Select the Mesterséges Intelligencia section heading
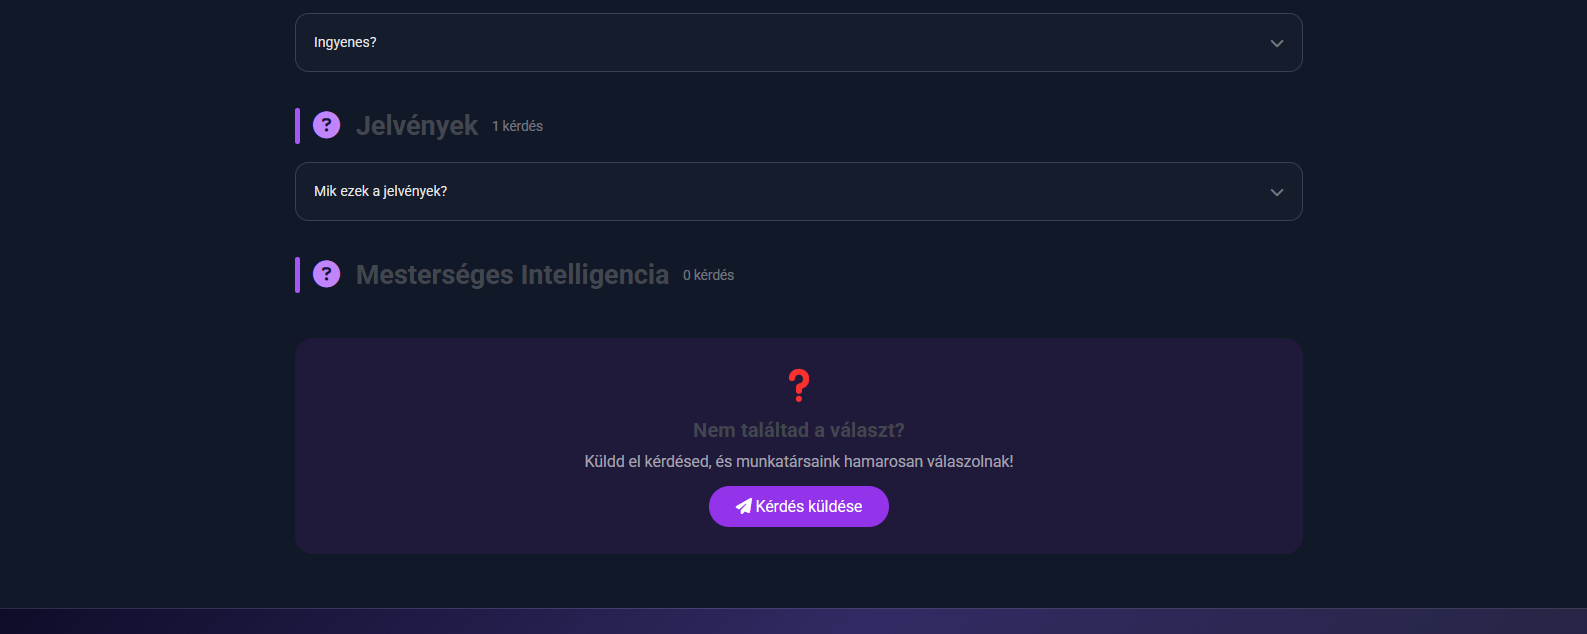This screenshot has height=634, width=1587. (x=512, y=275)
